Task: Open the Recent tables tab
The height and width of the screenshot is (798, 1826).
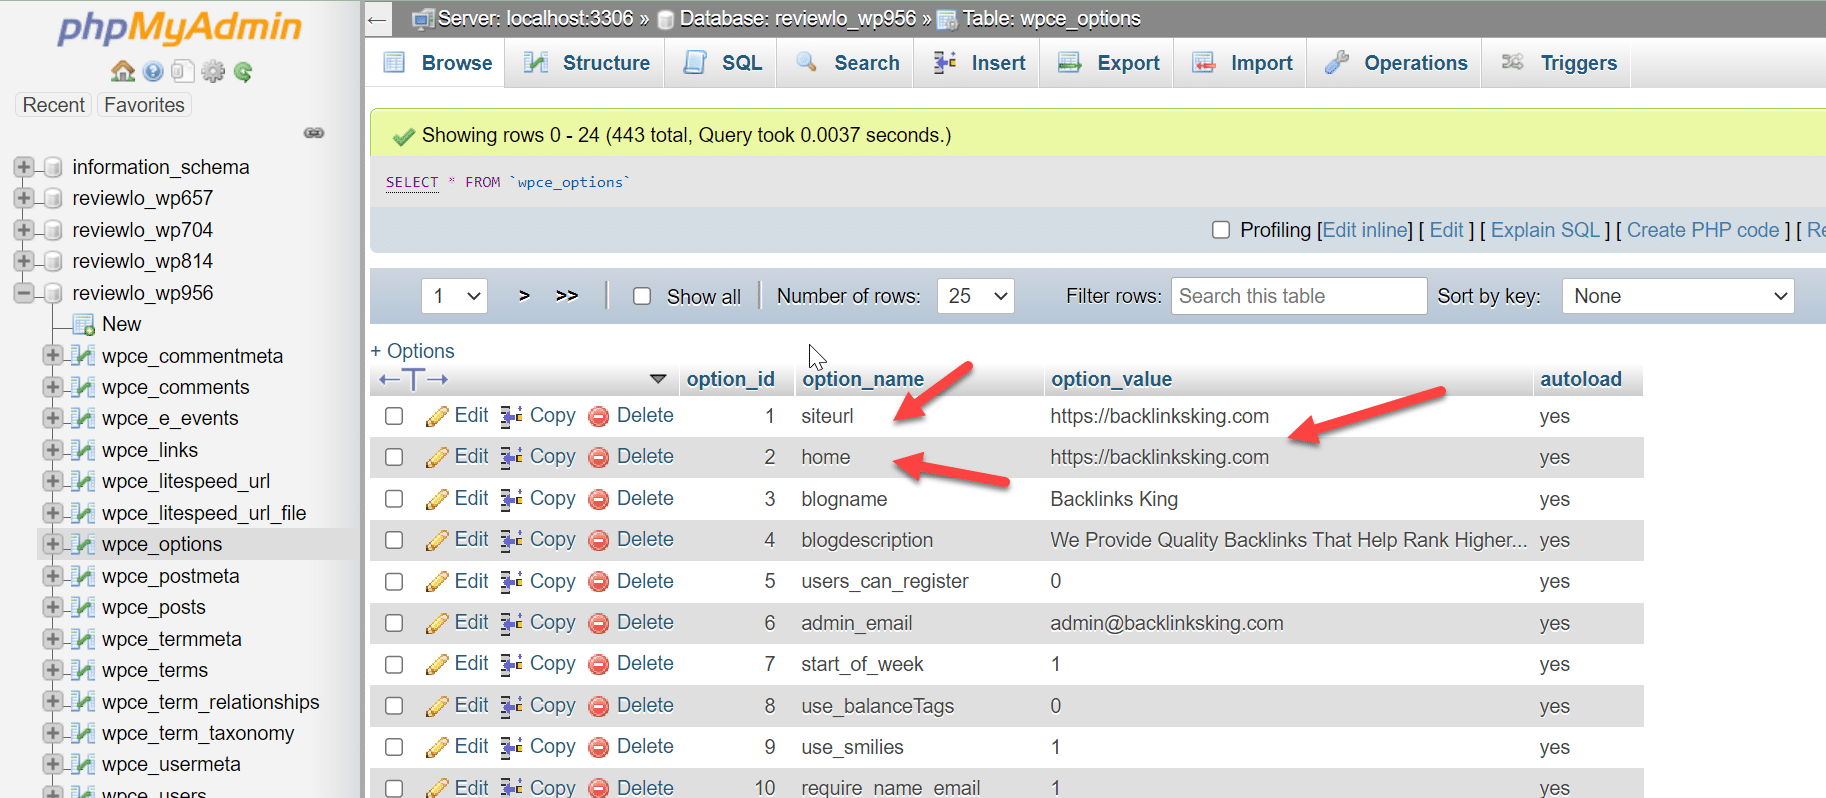Action: click(x=54, y=105)
